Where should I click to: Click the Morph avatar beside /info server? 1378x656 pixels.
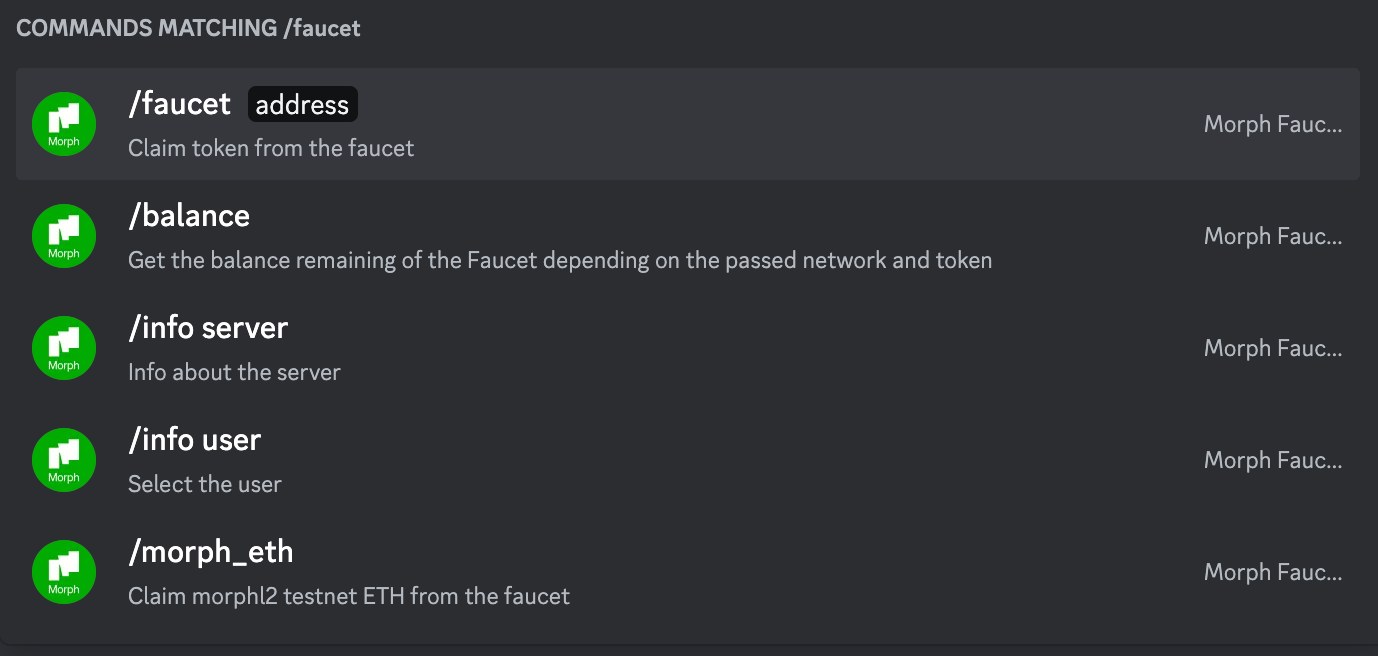click(x=64, y=348)
